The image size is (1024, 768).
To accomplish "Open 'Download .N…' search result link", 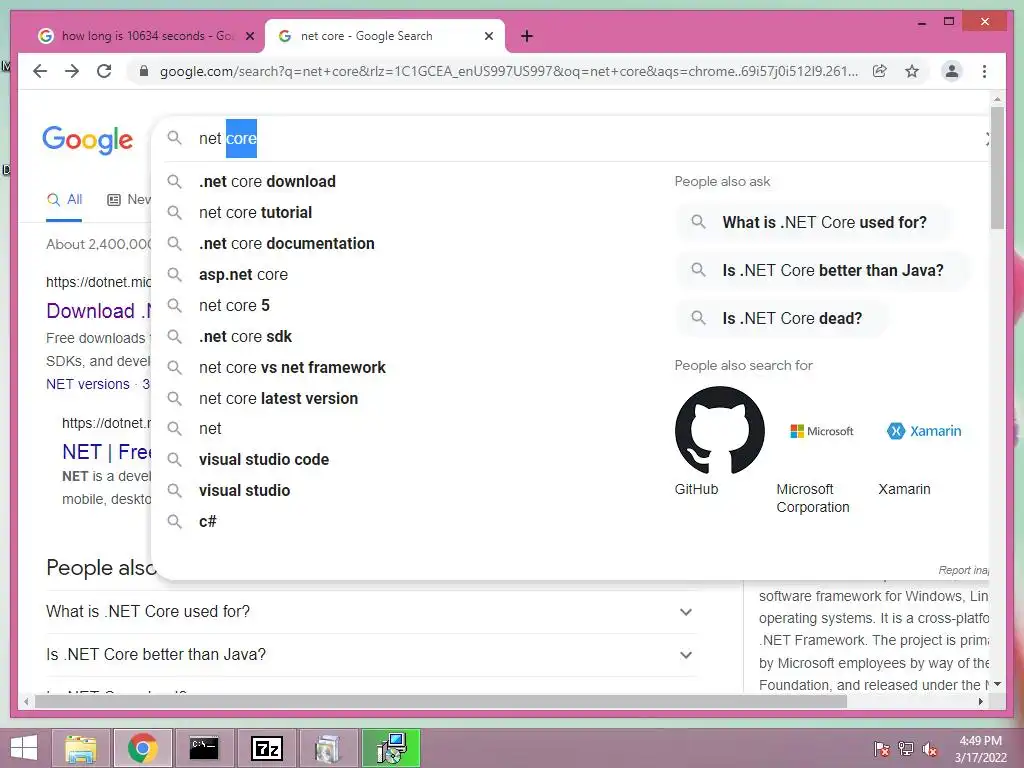I will tap(99, 311).
